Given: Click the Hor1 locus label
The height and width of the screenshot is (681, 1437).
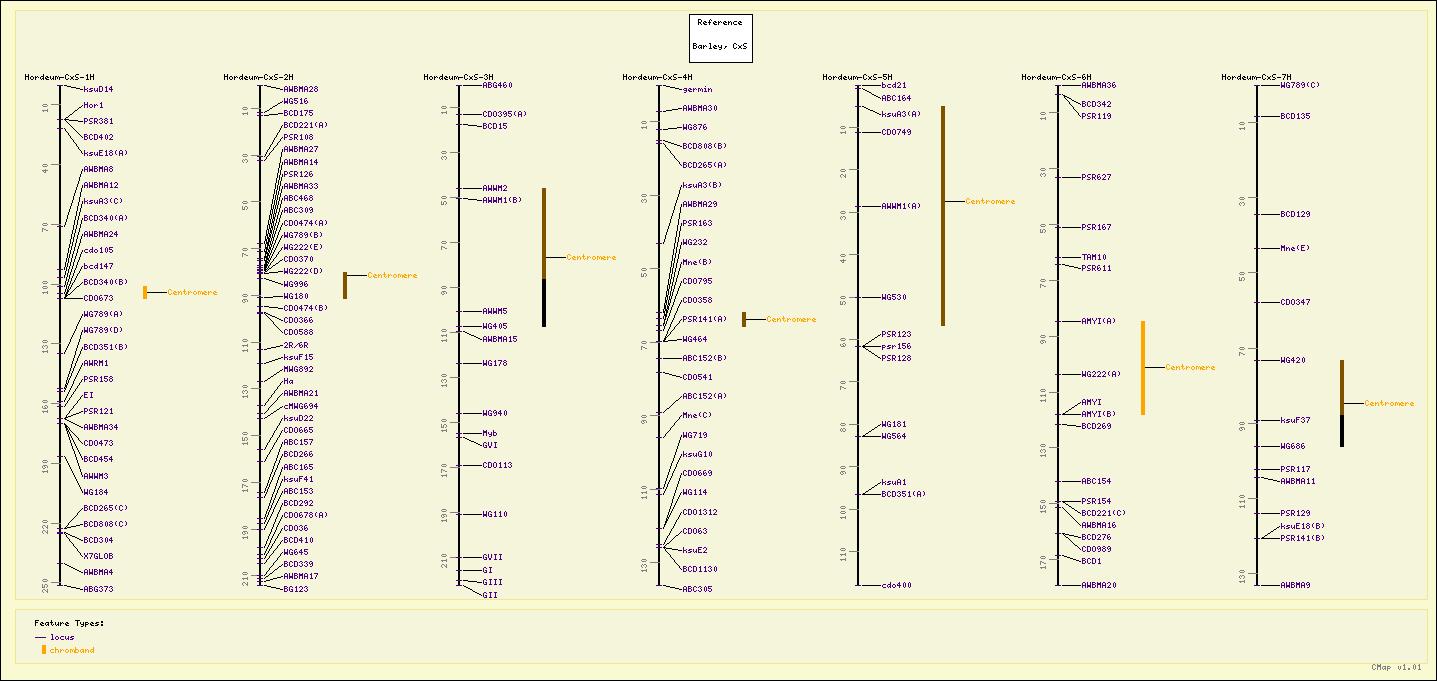Looking at the screenshot, I should point(93,105).
